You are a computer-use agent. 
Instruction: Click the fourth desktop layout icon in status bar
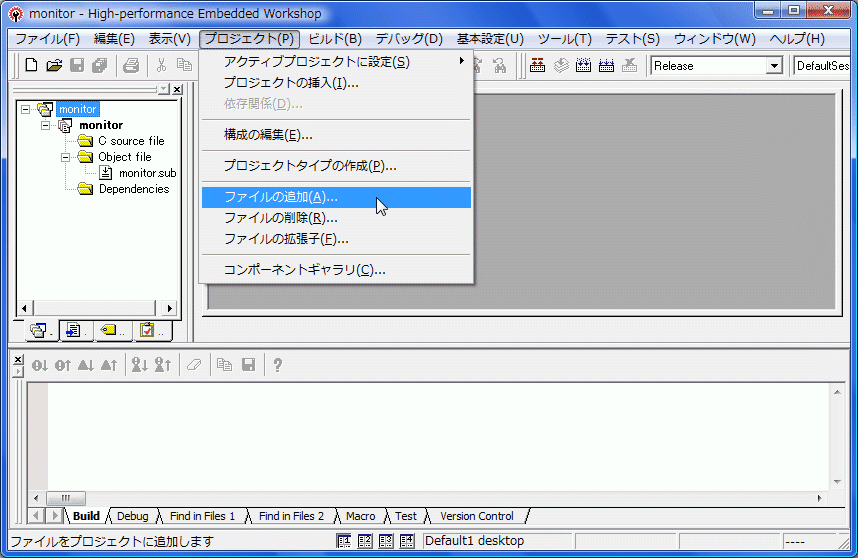pyautogui.click(x=407, y=541)
